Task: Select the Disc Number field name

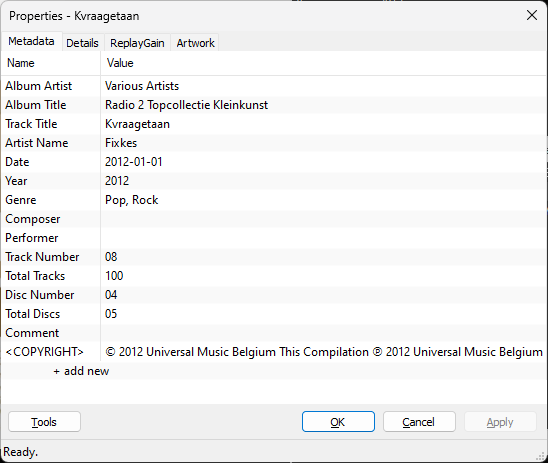Action: click(40, 295)
